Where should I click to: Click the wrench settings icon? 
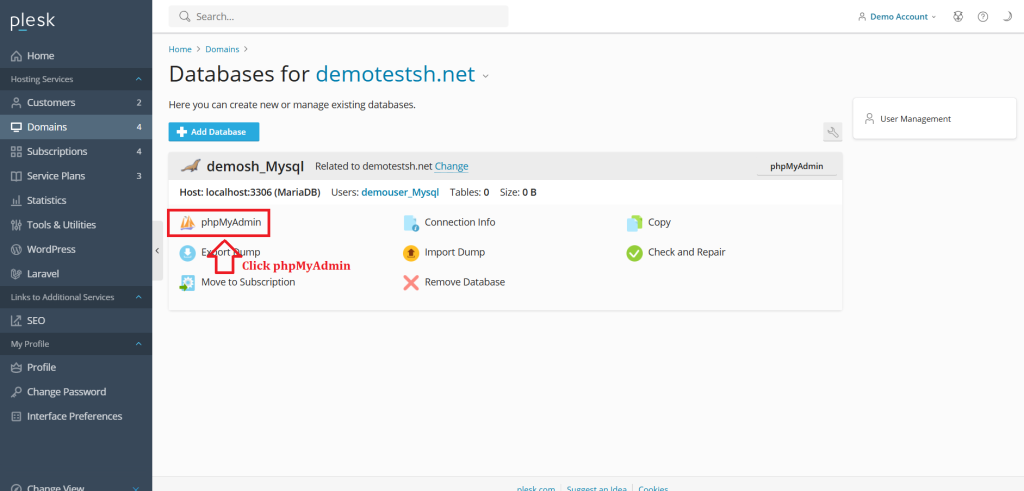(x=833, y=132)
